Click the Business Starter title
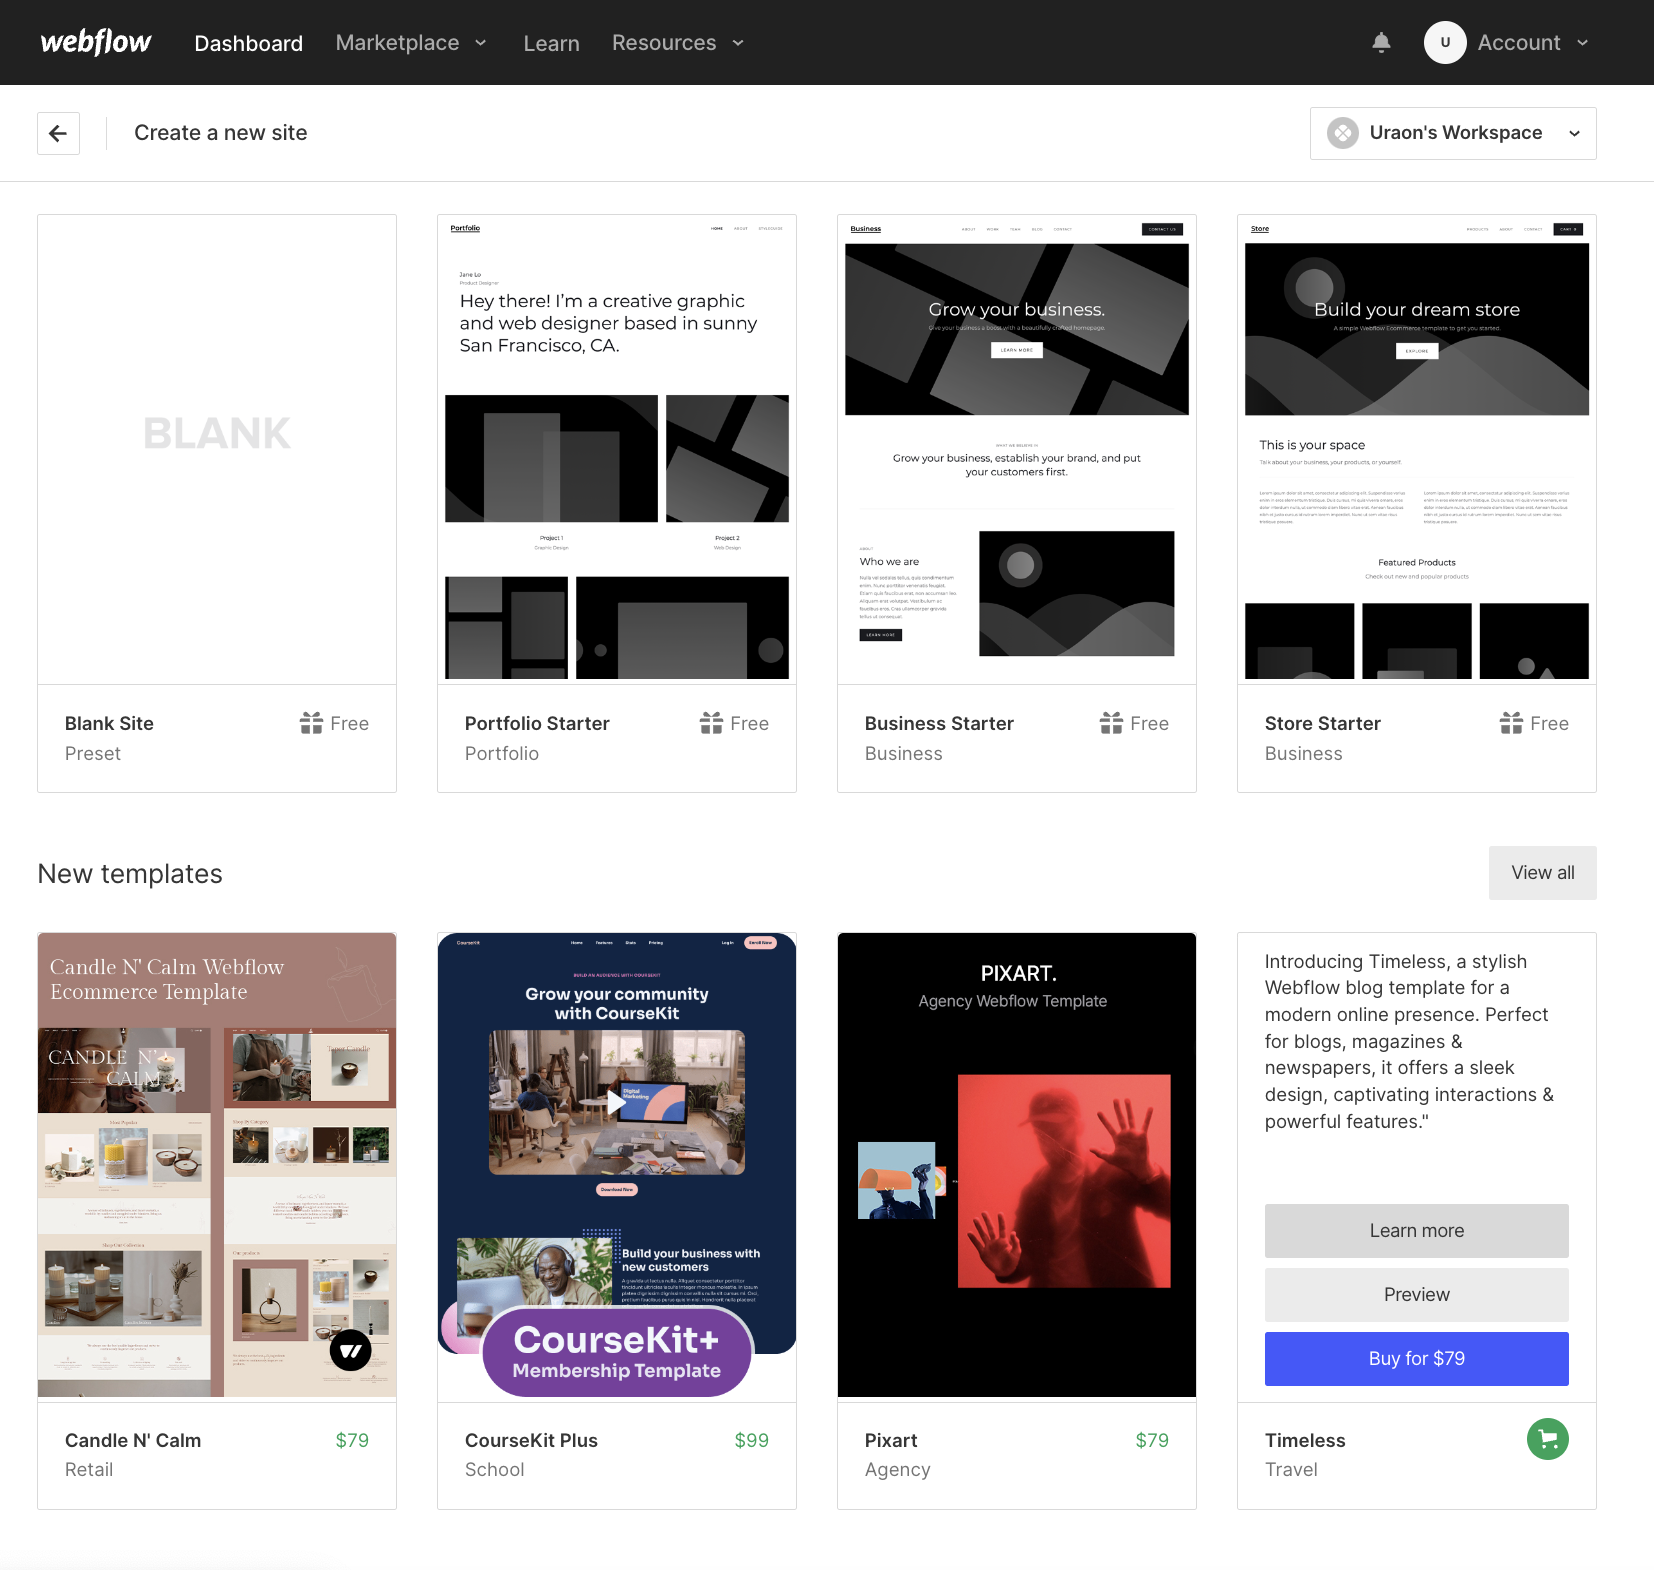This screenshot has width=1654, height=1570. click(939, 723)
